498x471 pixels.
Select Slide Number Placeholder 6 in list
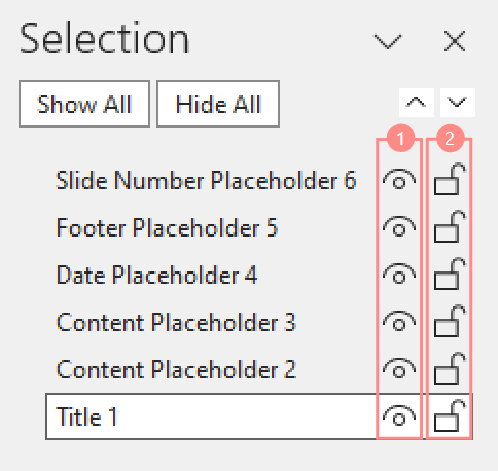coord(206,180)
